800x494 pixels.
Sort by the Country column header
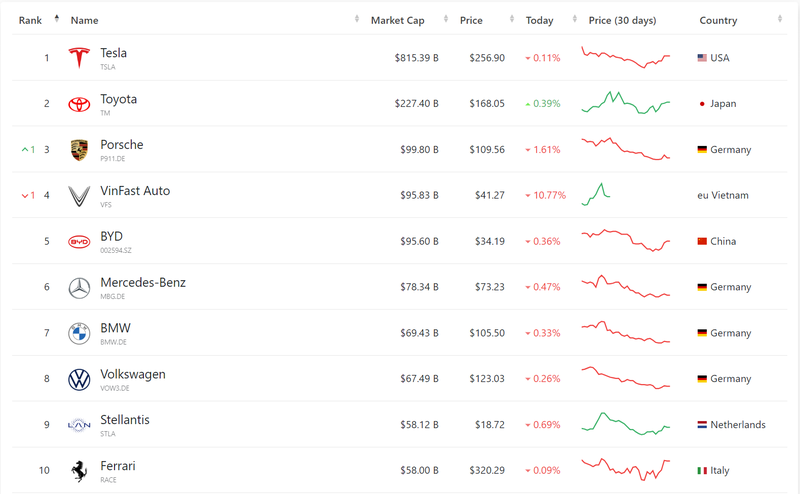[x=718, y=20]
